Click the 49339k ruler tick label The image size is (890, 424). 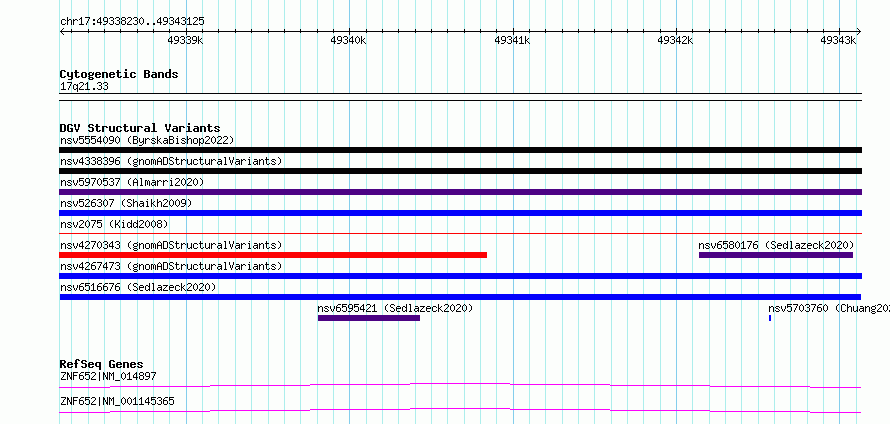186,40
